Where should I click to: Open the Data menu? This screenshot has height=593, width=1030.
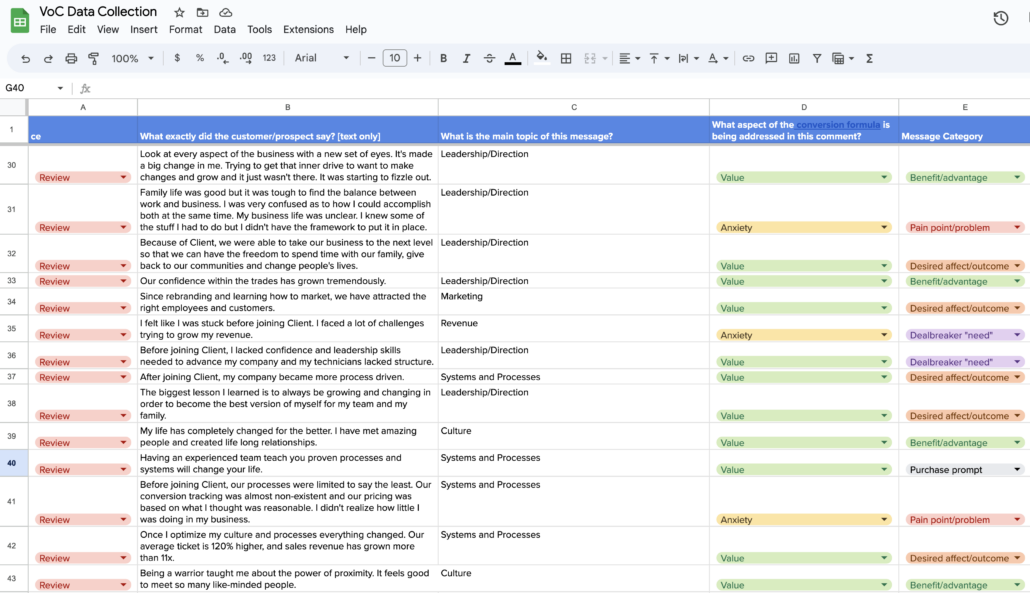[x=225, y=29]
